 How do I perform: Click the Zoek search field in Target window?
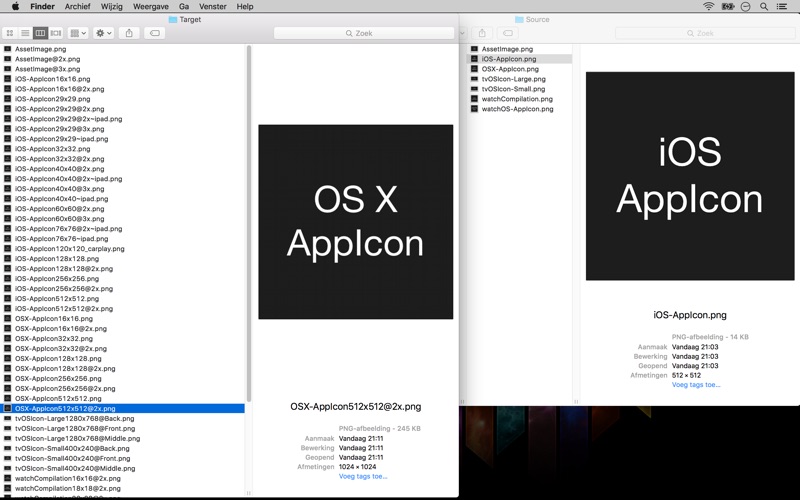pyautogui.click(x=364, y=33)
